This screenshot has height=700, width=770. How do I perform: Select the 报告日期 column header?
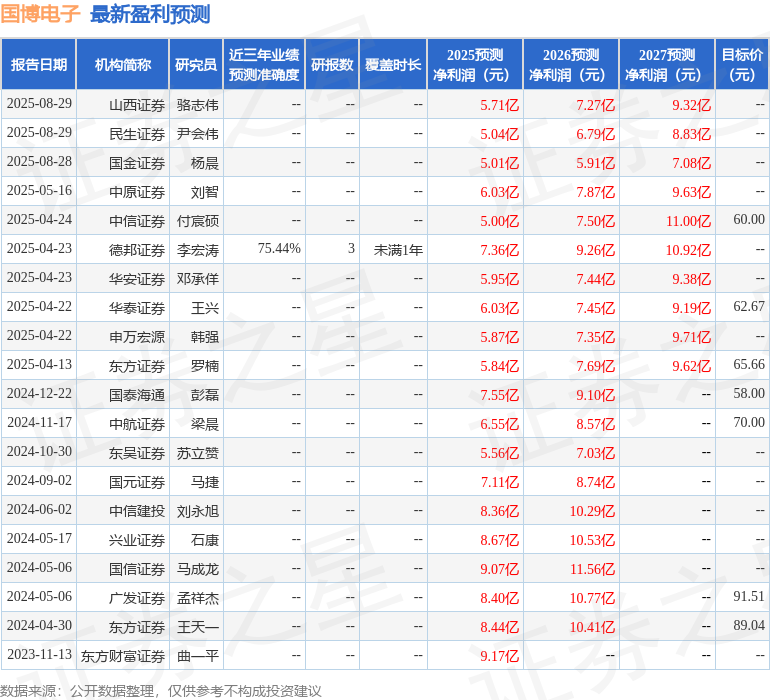[39, 65]
